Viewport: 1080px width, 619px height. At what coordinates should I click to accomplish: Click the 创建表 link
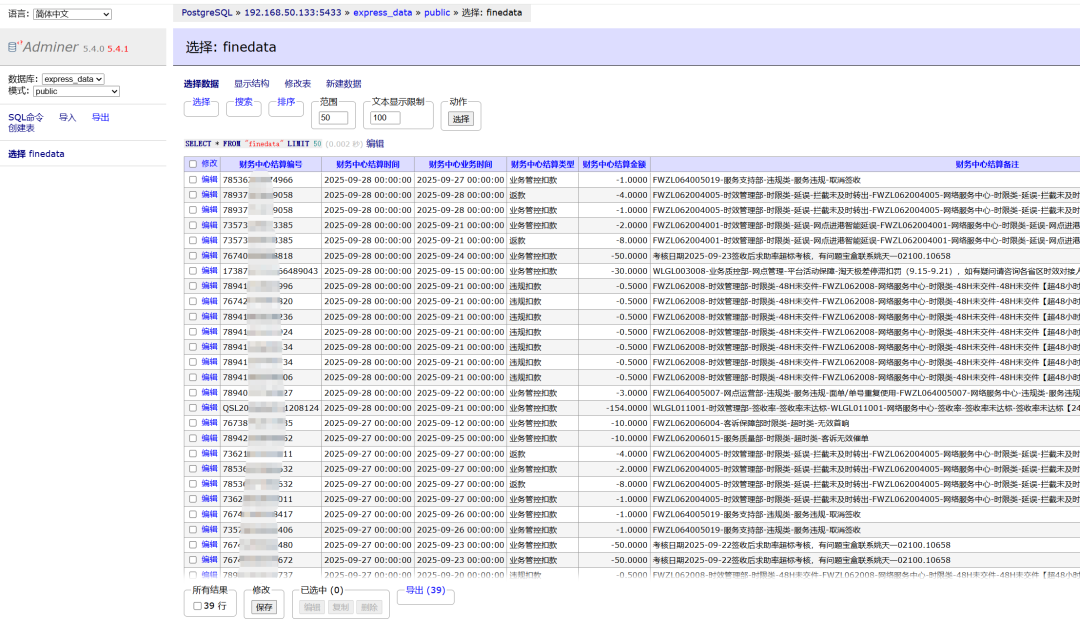21,128
